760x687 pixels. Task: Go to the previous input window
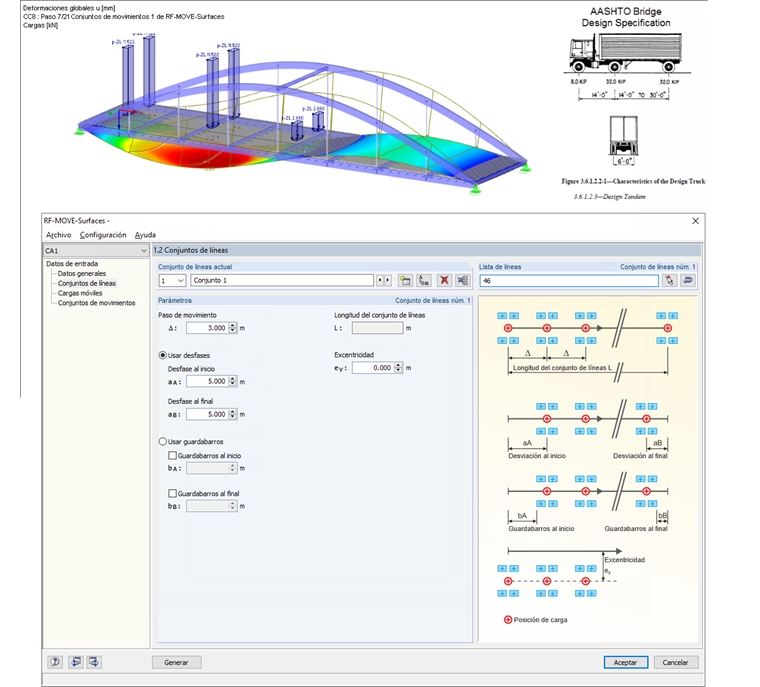(x=76, y=662)
